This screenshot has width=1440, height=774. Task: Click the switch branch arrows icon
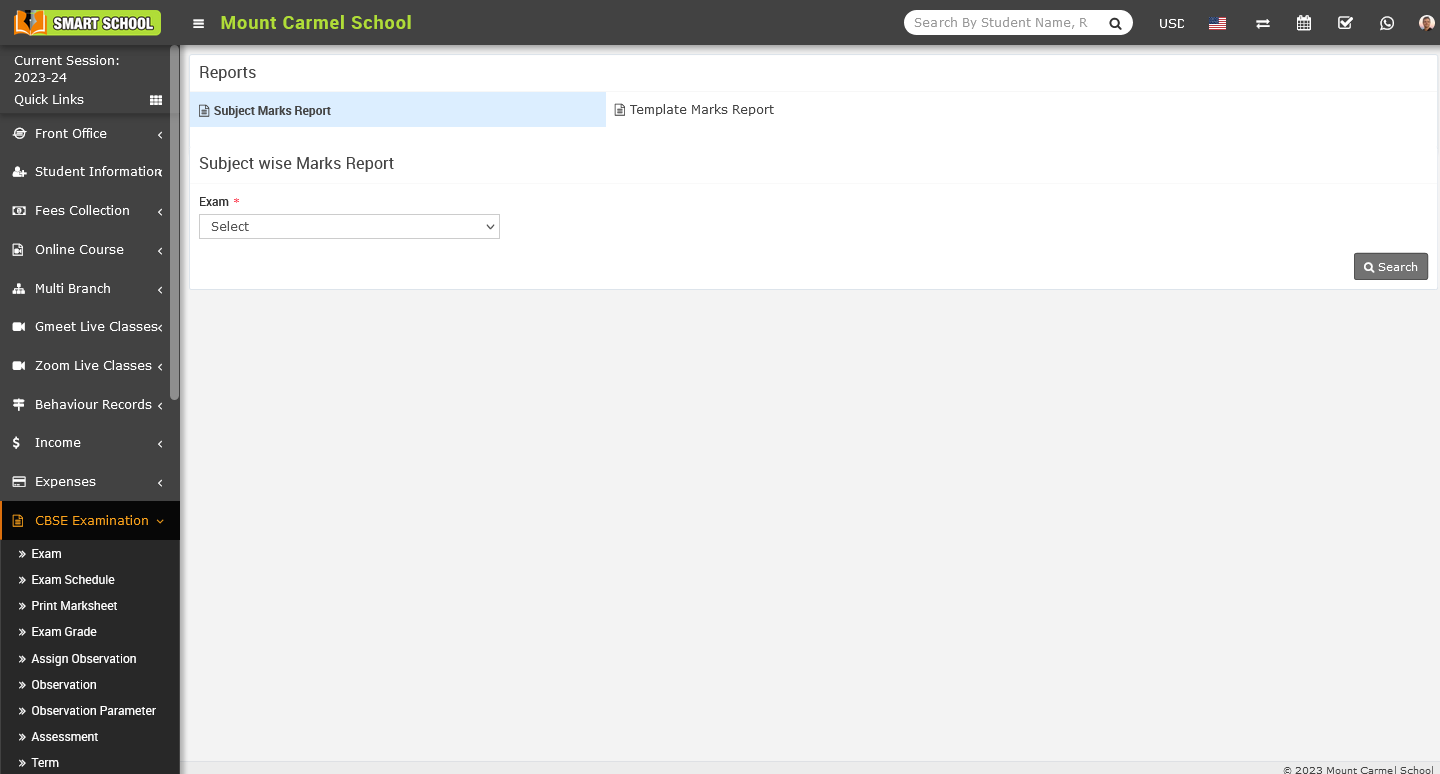pos(1262,23)
